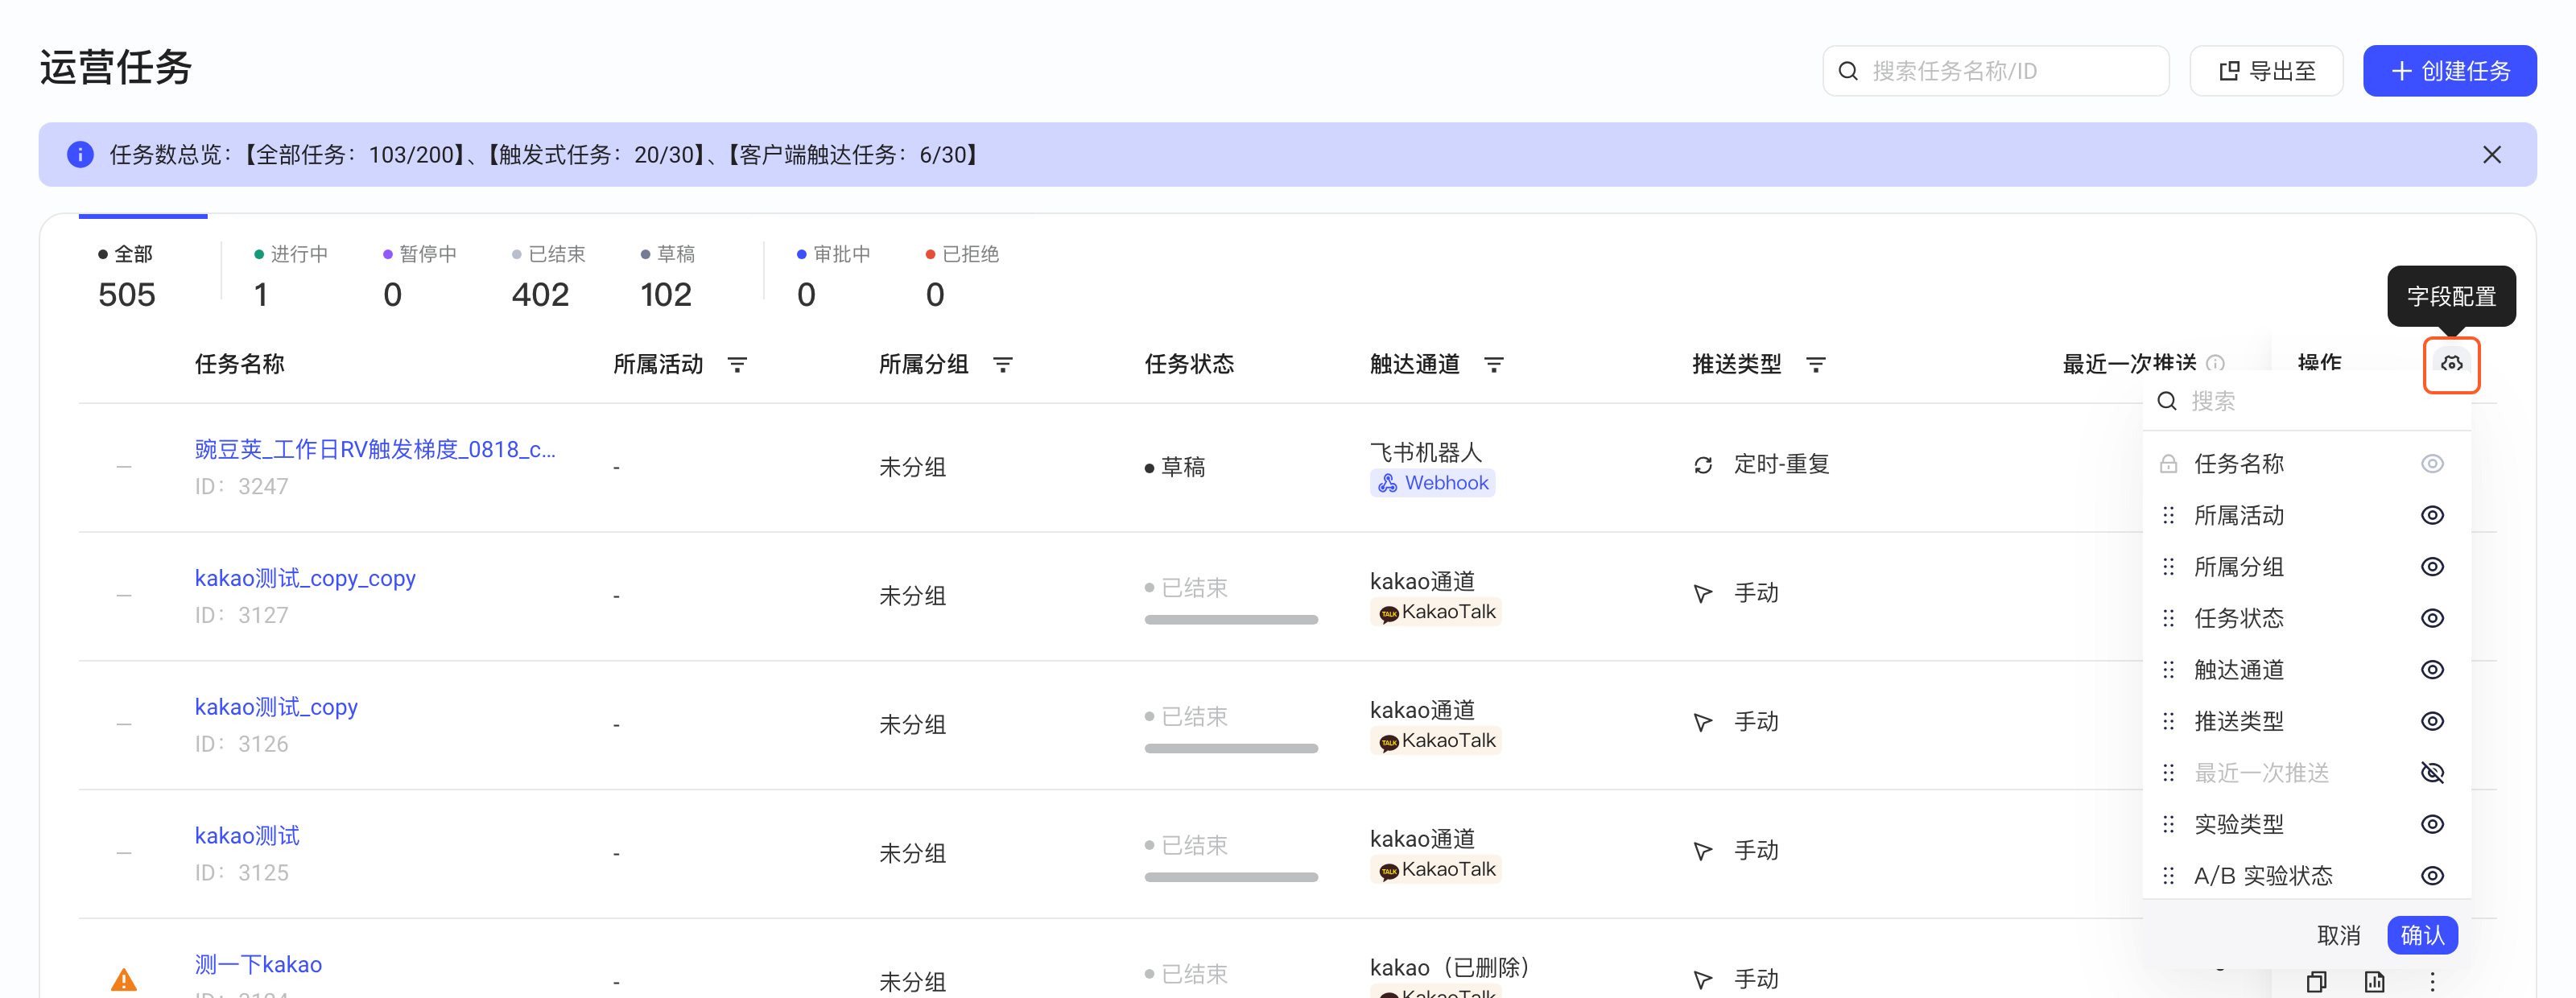Viewport: 2576px width, 998px height.
Task: Switch to the 已结束 status tab
Action: tap(548, 276)
